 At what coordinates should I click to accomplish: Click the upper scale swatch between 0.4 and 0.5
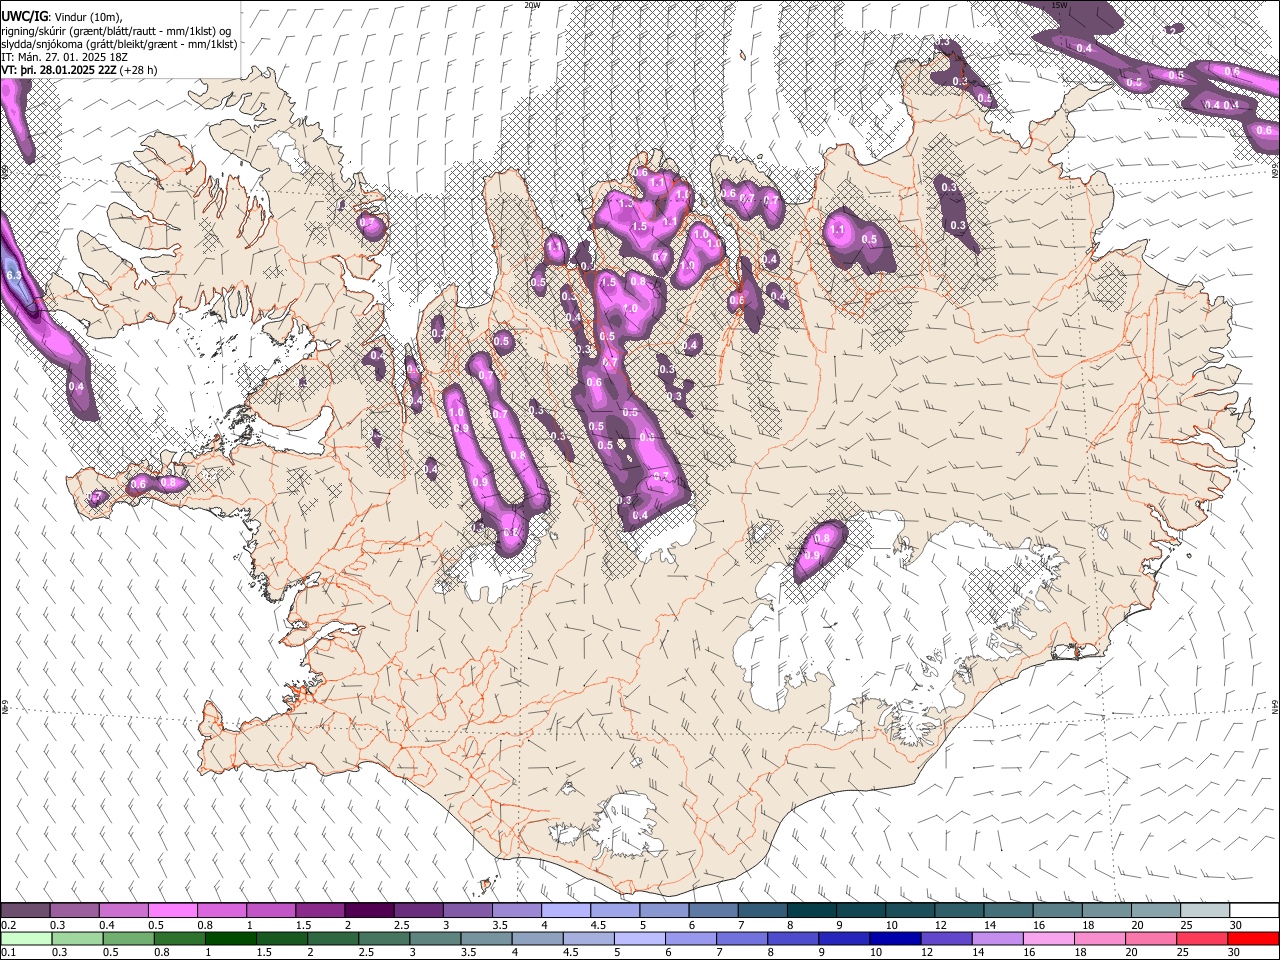(123, 911)
